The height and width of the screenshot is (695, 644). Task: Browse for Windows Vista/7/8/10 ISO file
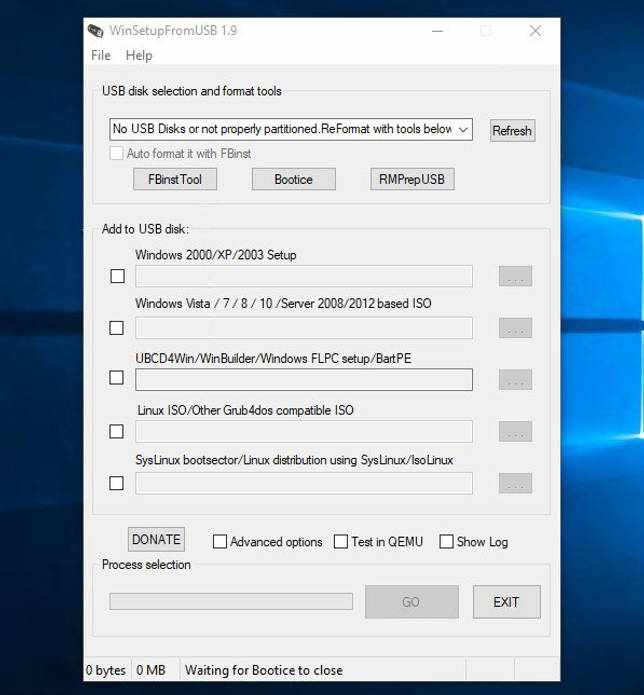515,328
